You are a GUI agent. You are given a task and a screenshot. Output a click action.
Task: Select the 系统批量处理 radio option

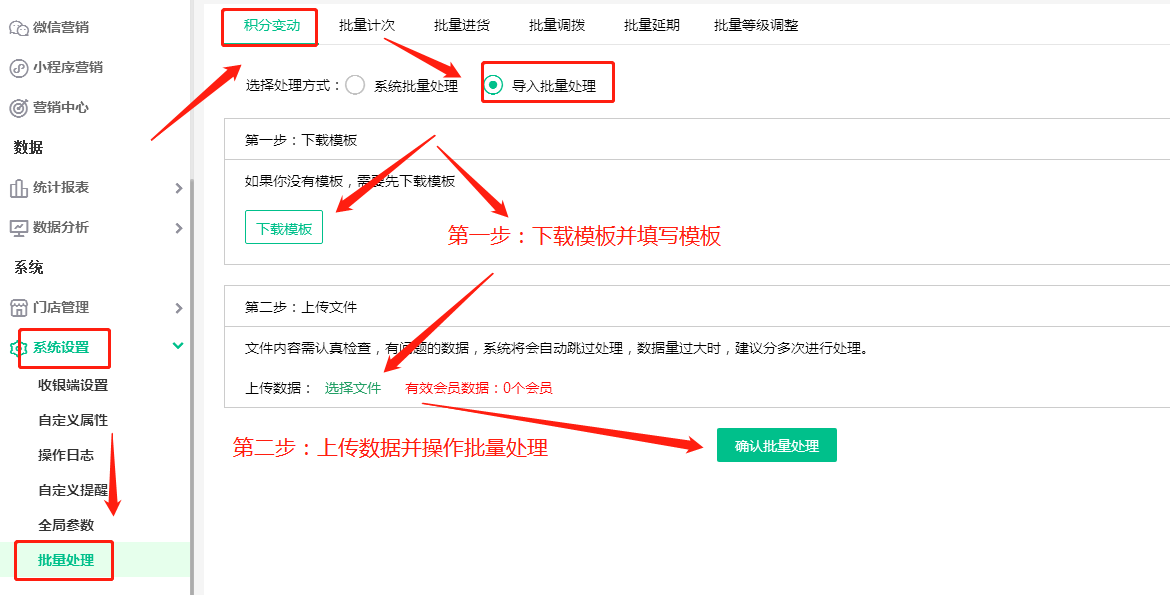click(x=354, y=85)
